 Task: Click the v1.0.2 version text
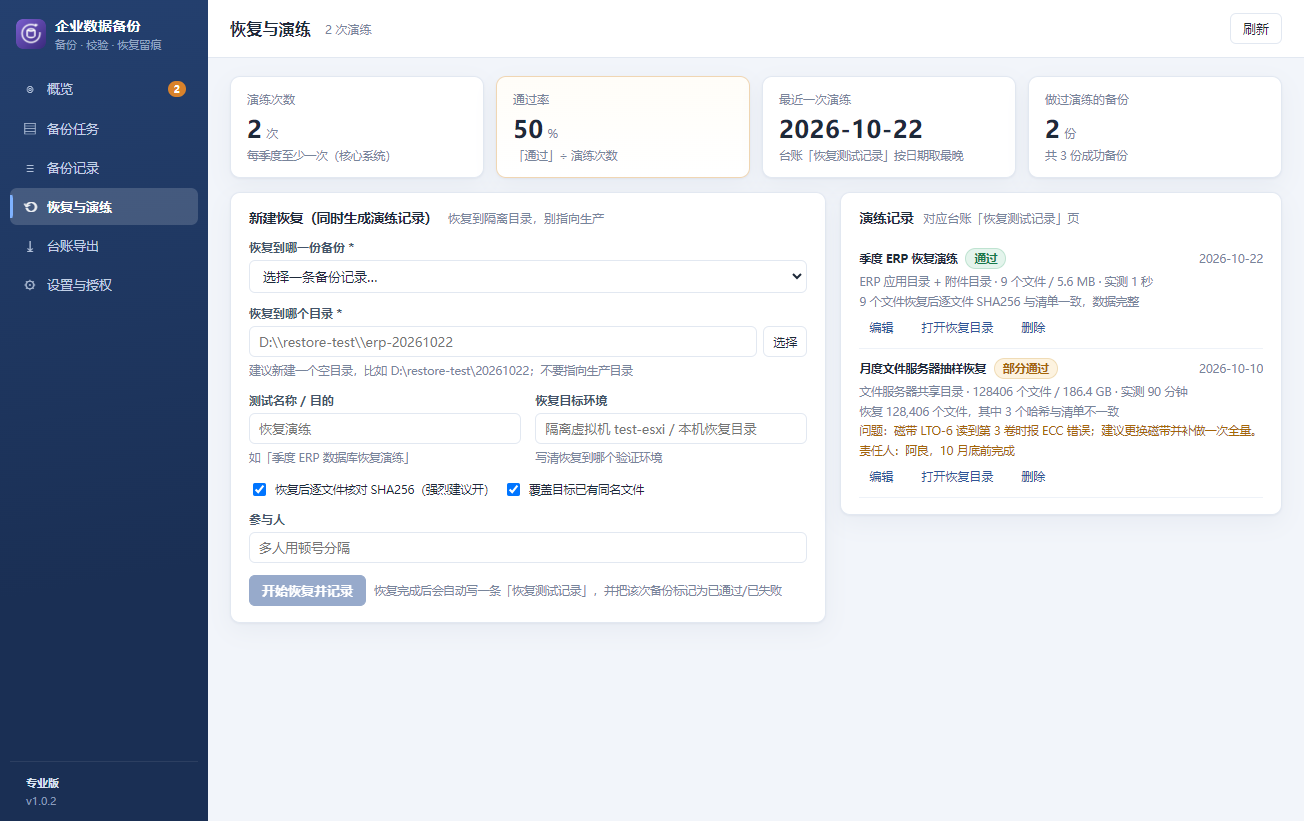[x=41, y=801]
